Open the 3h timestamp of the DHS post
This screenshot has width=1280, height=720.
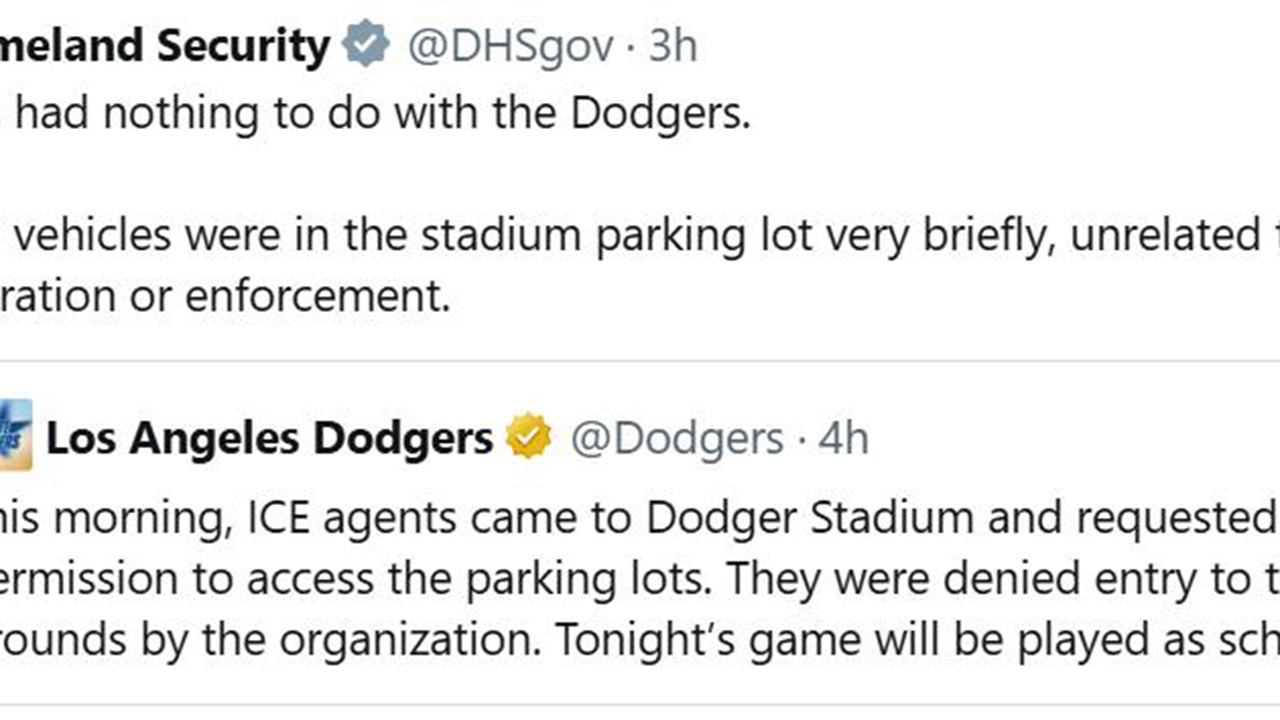point(673,47)
